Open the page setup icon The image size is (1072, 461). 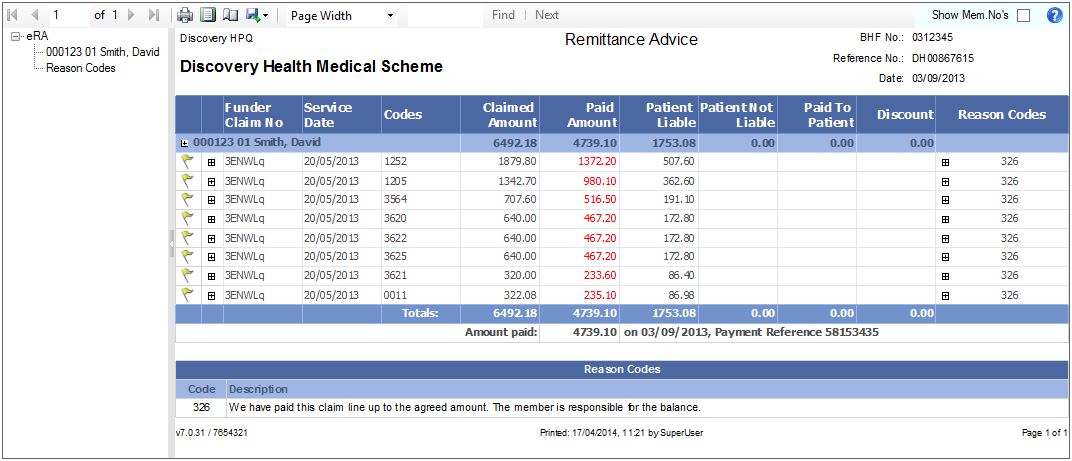click(230, 15)
